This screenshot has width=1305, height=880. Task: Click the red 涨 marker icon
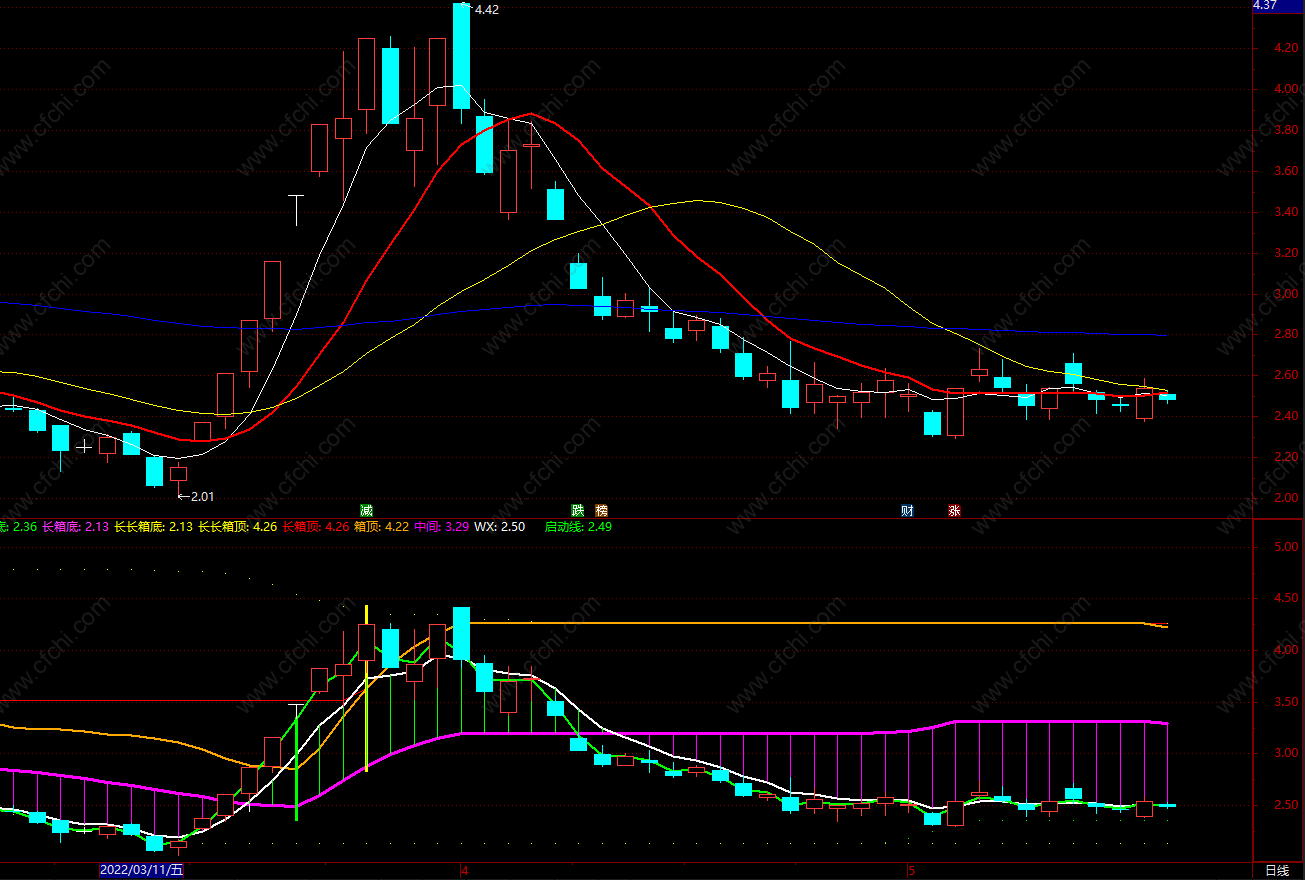(x=955, y=510)
